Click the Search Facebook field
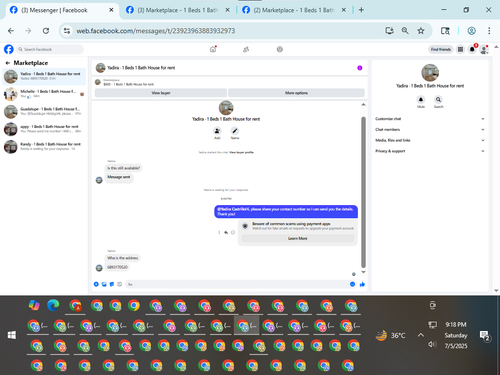500x375 pixels. (x=50, y=49)
